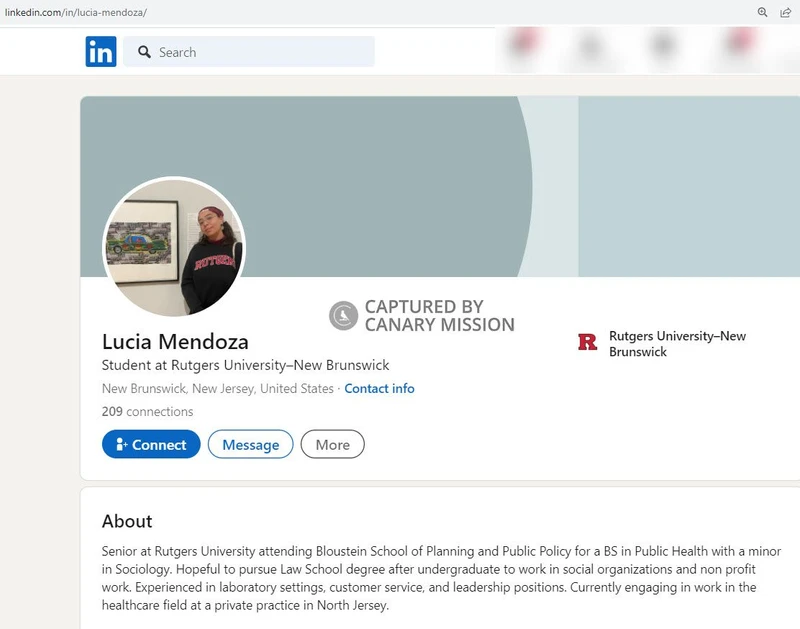
Task: Click 'New Brunswick, New Jersey, United States' location
Action: pyautogui.click(x=218, y=389)
